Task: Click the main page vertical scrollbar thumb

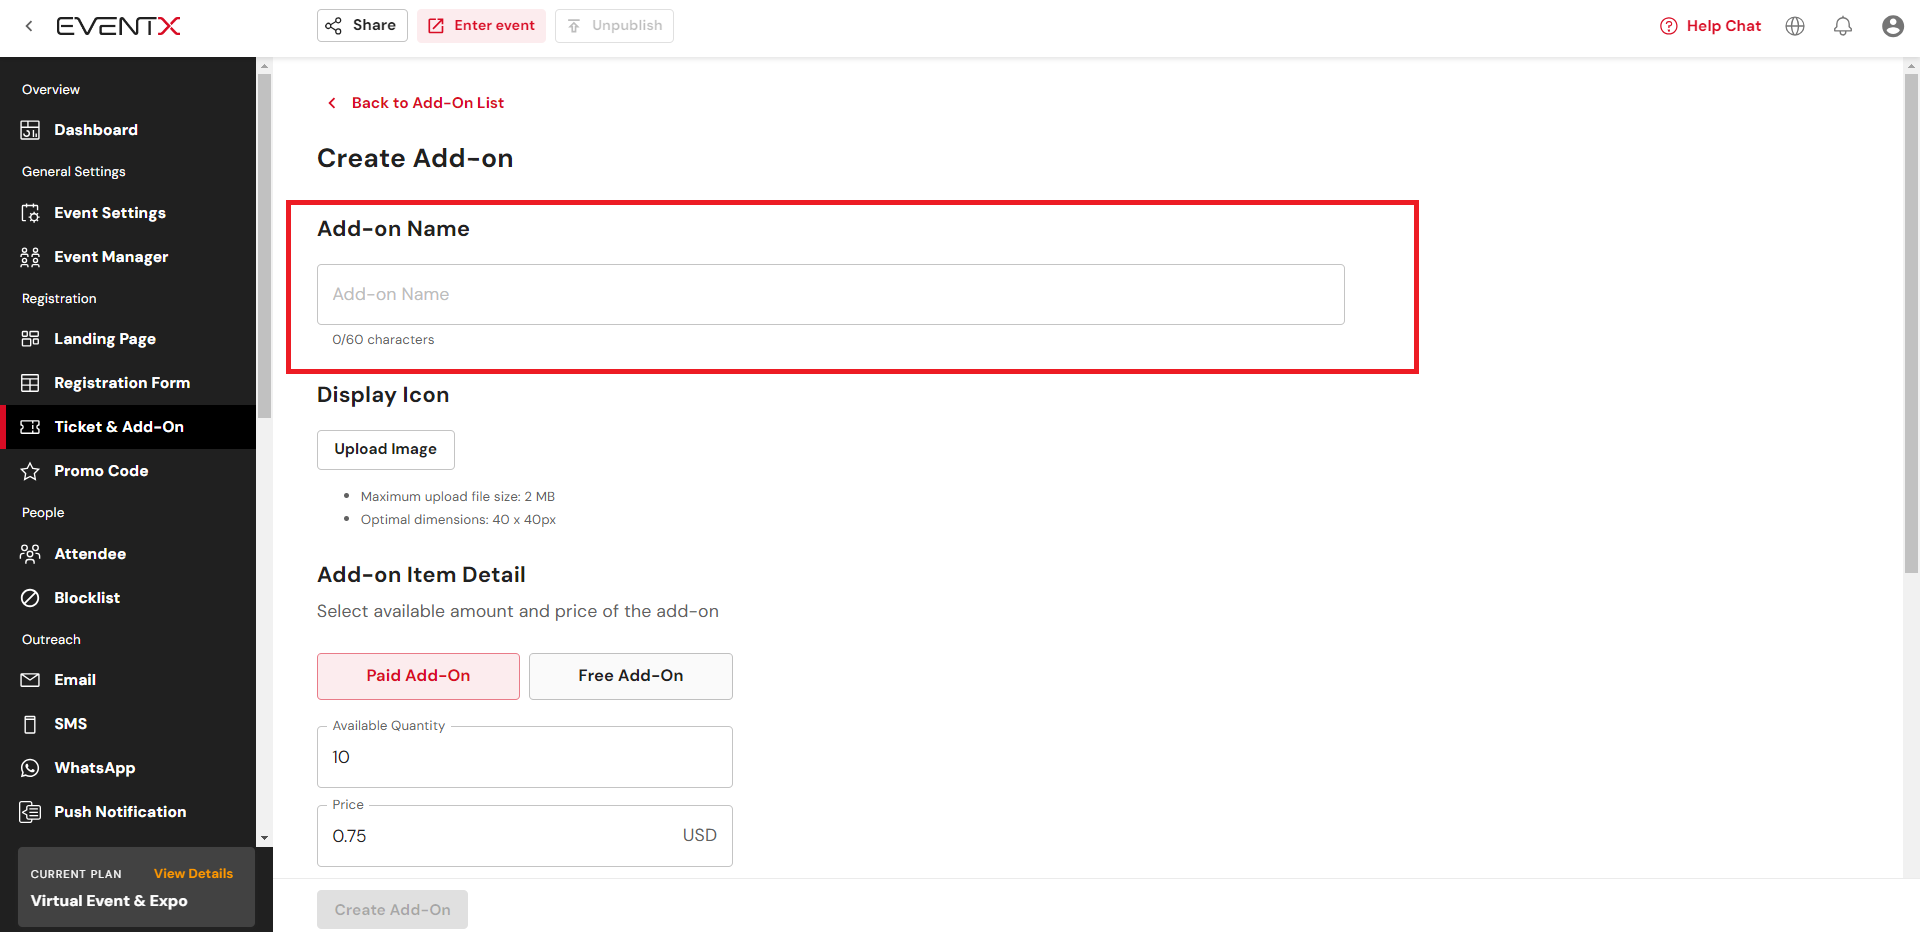Action: [x=1911, y=322]
